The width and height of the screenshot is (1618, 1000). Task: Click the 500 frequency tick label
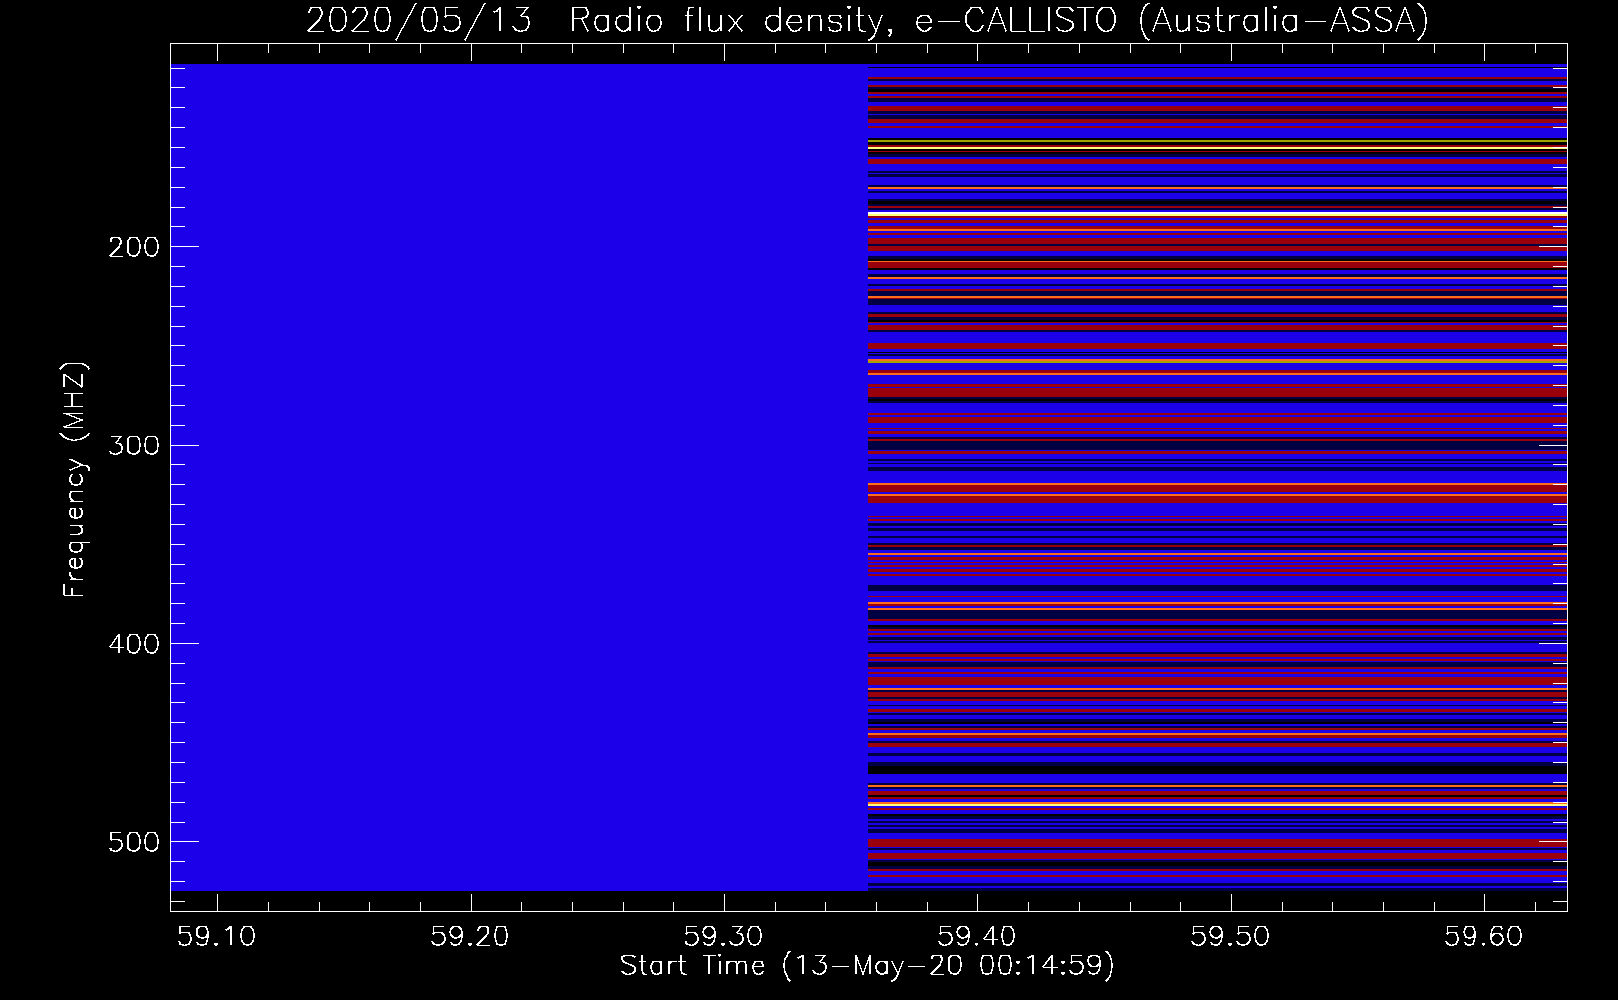[x=133, y=842]
